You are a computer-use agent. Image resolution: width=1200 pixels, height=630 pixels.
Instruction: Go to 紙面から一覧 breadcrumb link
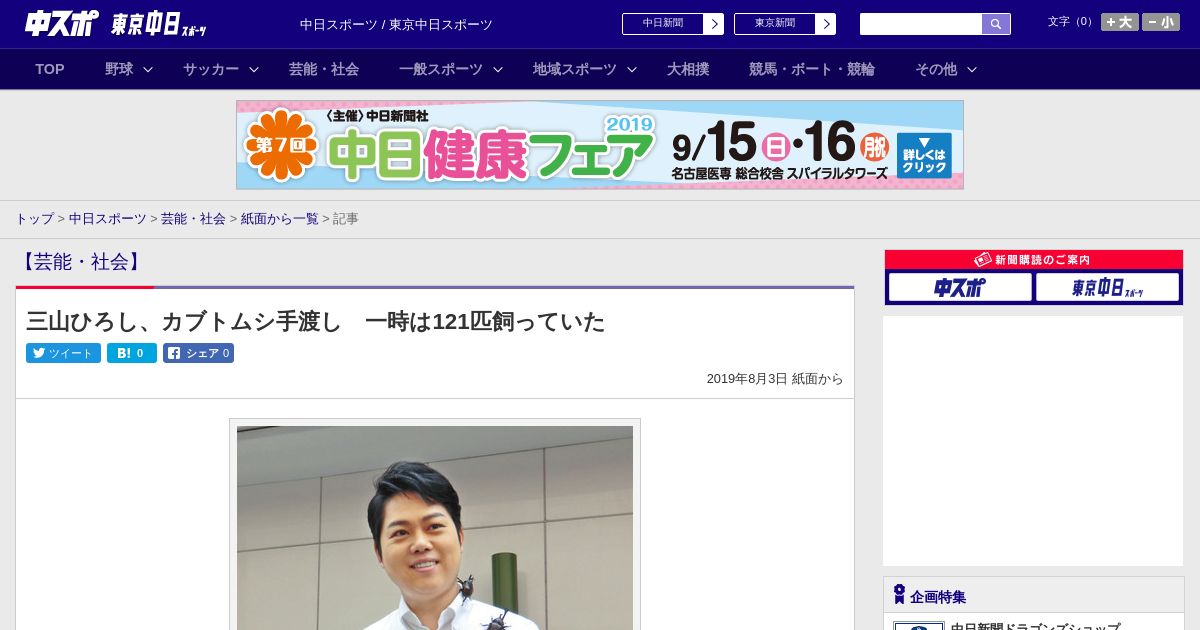pyautogui.click(x=279, y=219)
